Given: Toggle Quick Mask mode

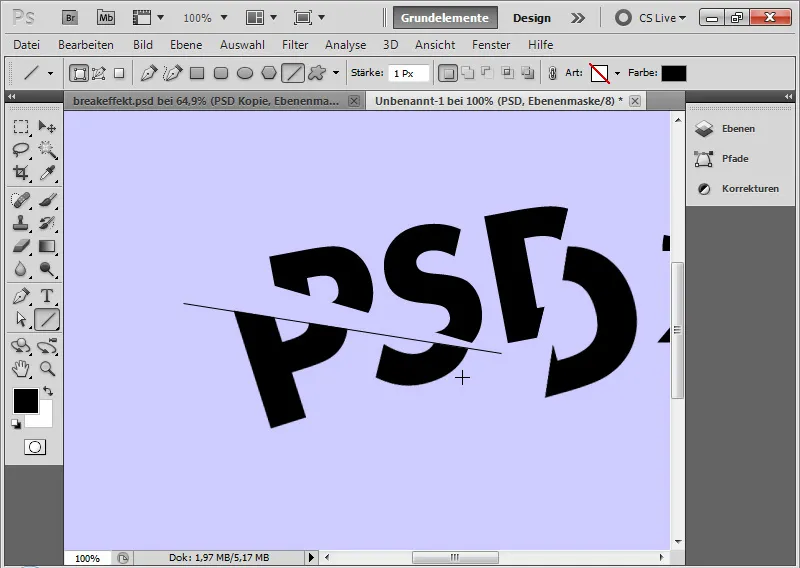Looking at the screenshot, I should pos(35,448).
